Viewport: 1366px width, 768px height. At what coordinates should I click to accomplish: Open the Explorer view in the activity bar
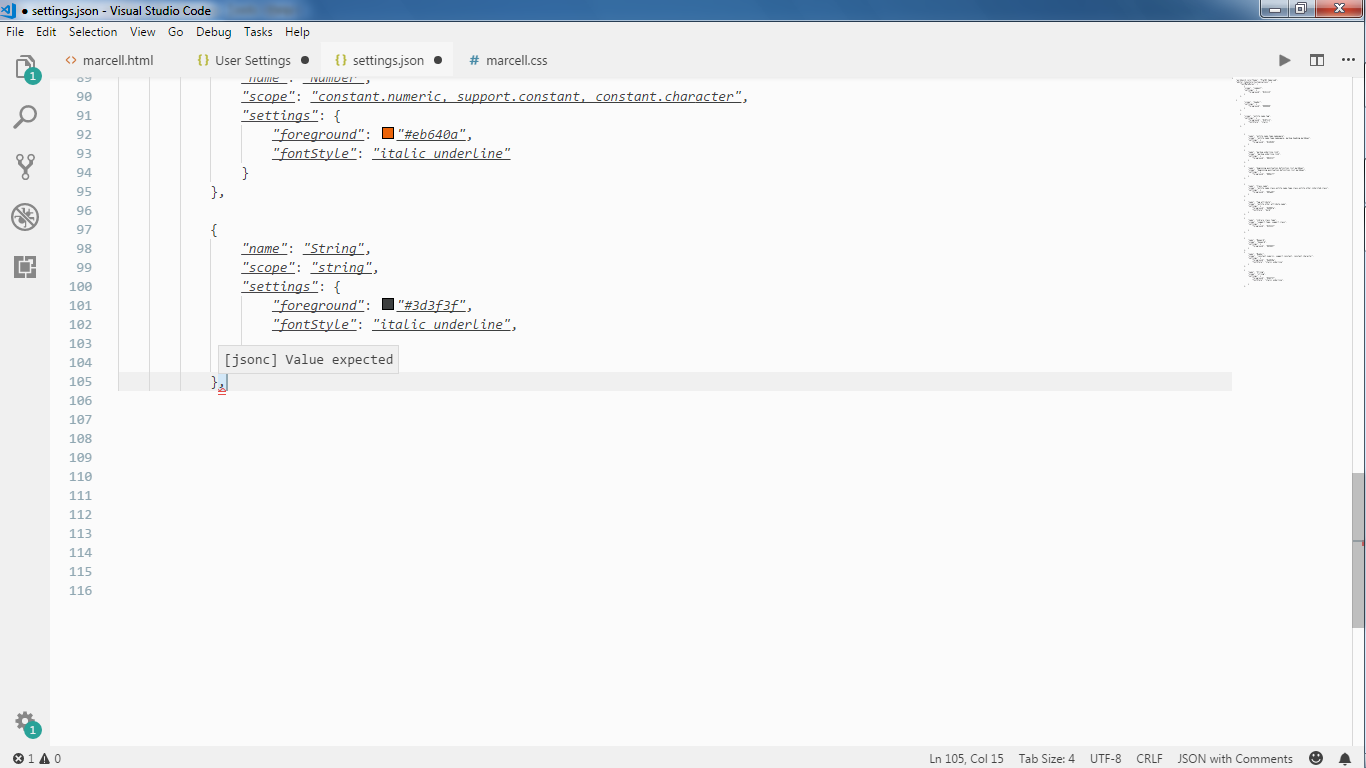coord(25,67)
